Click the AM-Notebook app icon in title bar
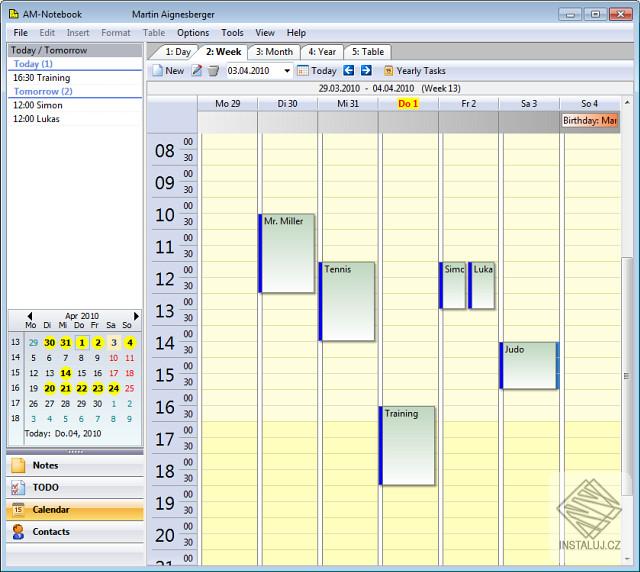The width and height of the screenshot is (640, 572). (14, 14)
